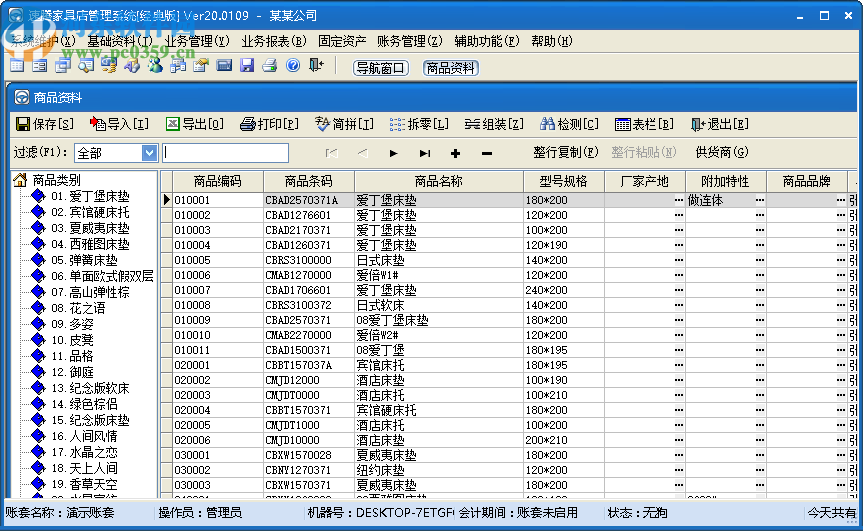
Task: Open 厂家产地 lookup for row 010001
Action: pyautogui.click(x=679, y=200)
